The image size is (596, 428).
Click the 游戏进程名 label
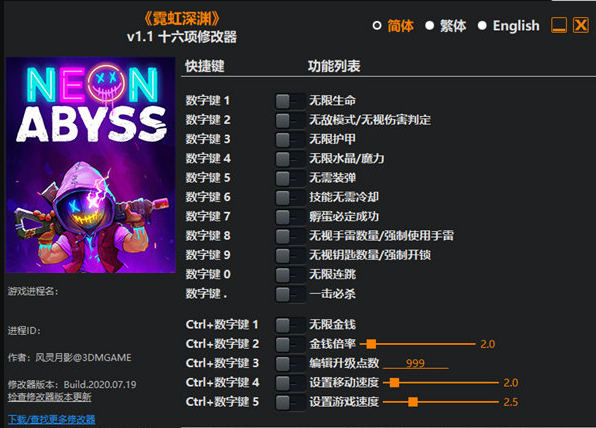pos(33,292)
